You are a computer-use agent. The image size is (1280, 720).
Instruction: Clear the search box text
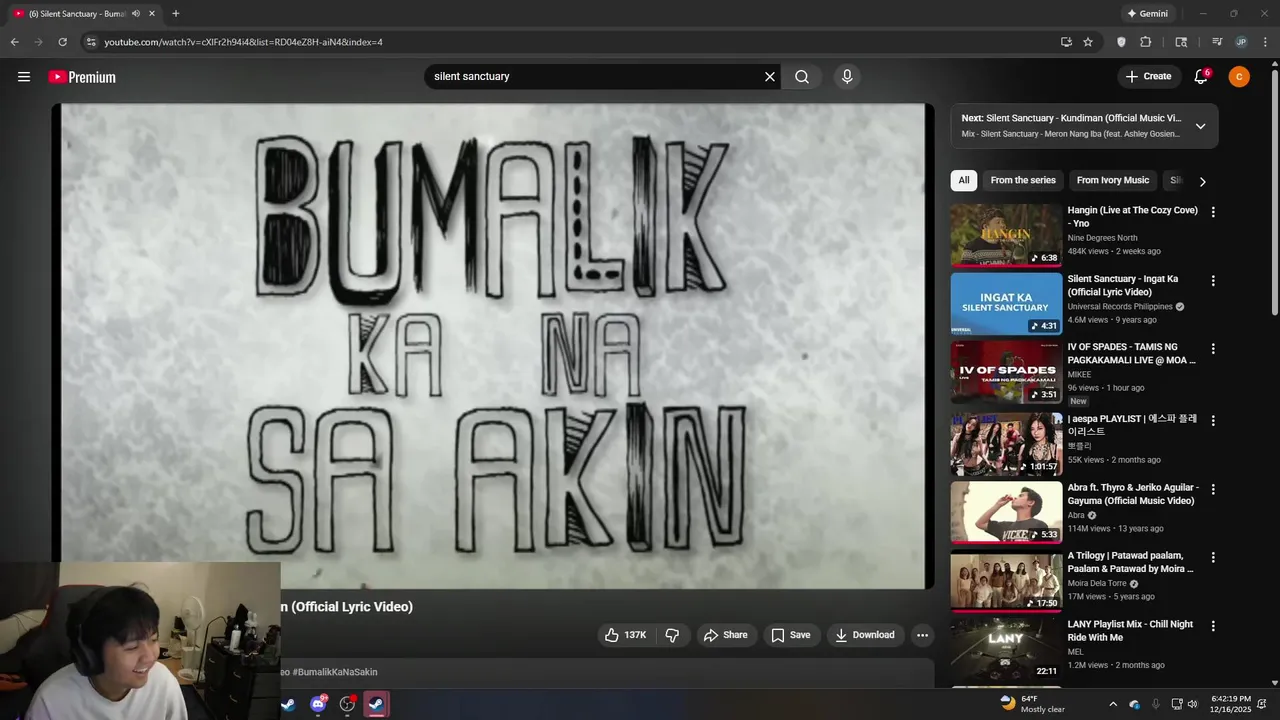coord(770,77)
